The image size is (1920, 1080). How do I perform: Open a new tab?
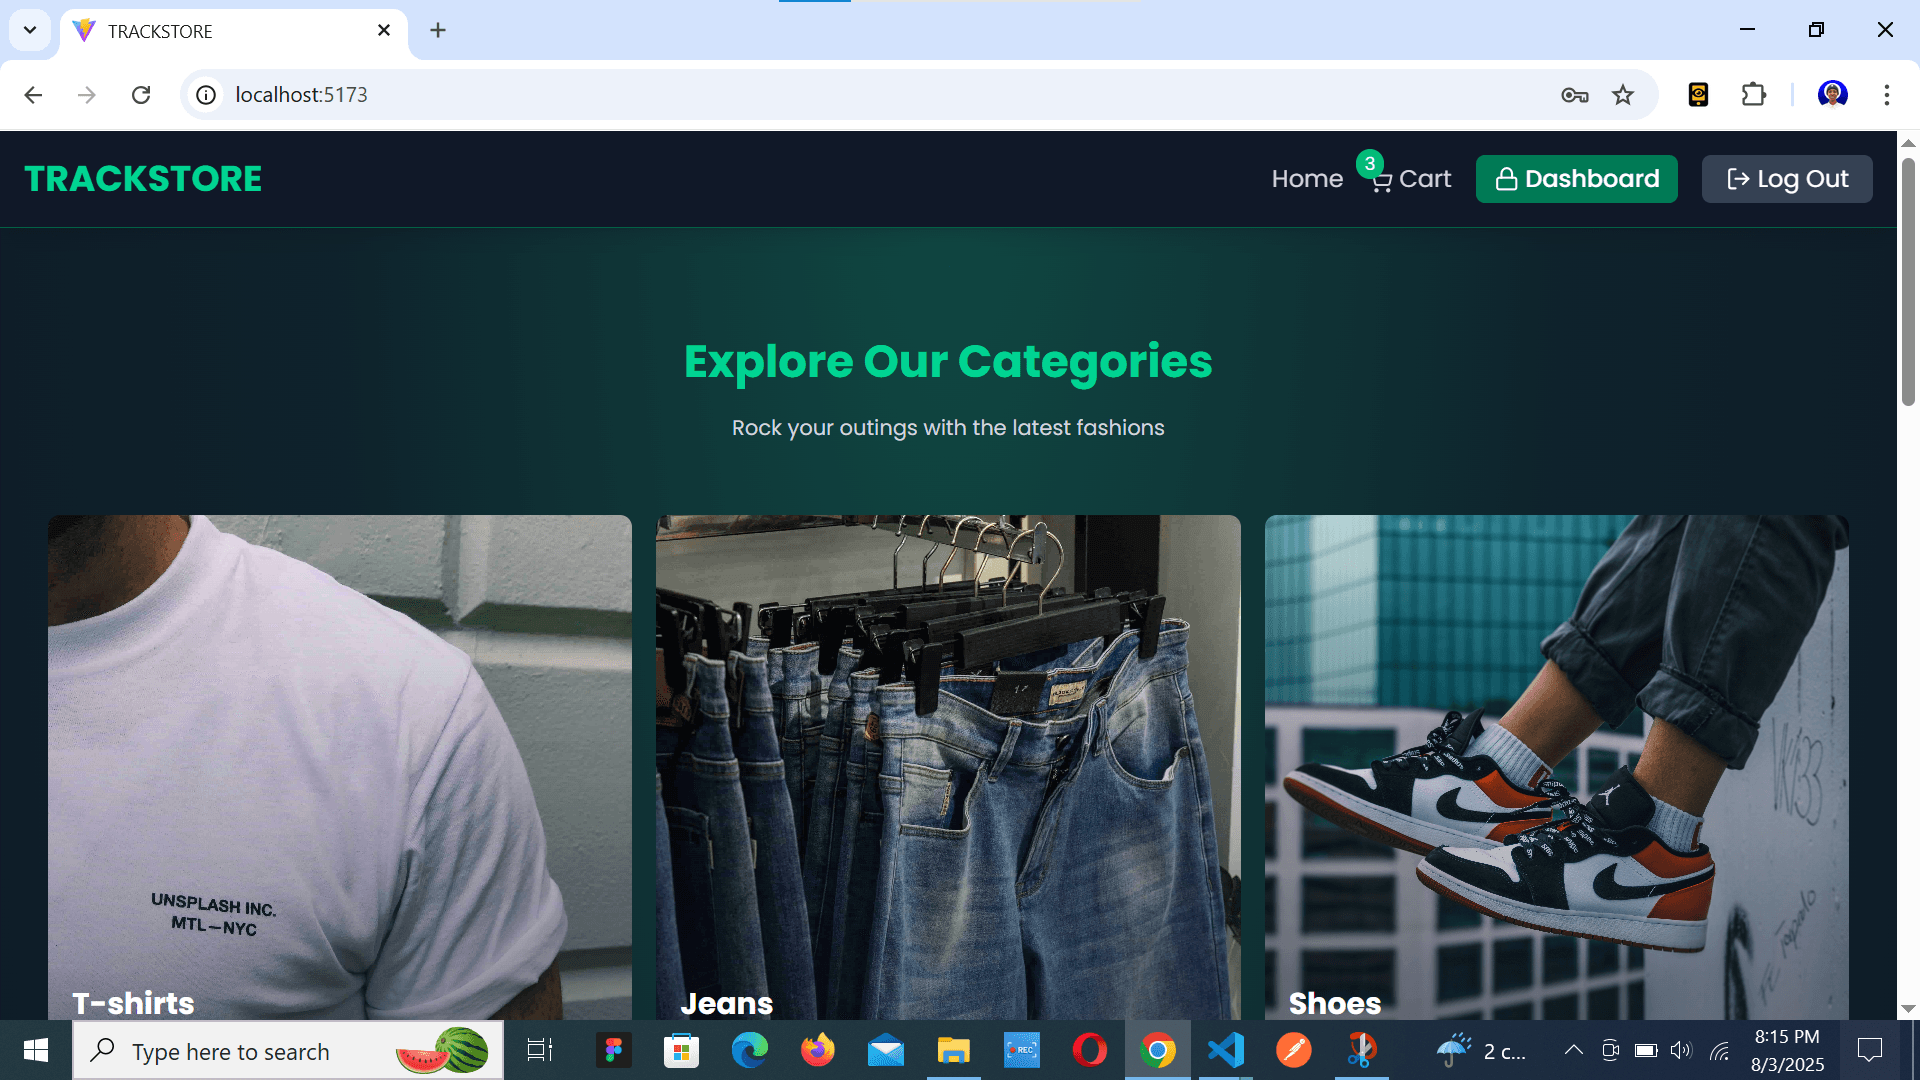(x=438, y=31)
